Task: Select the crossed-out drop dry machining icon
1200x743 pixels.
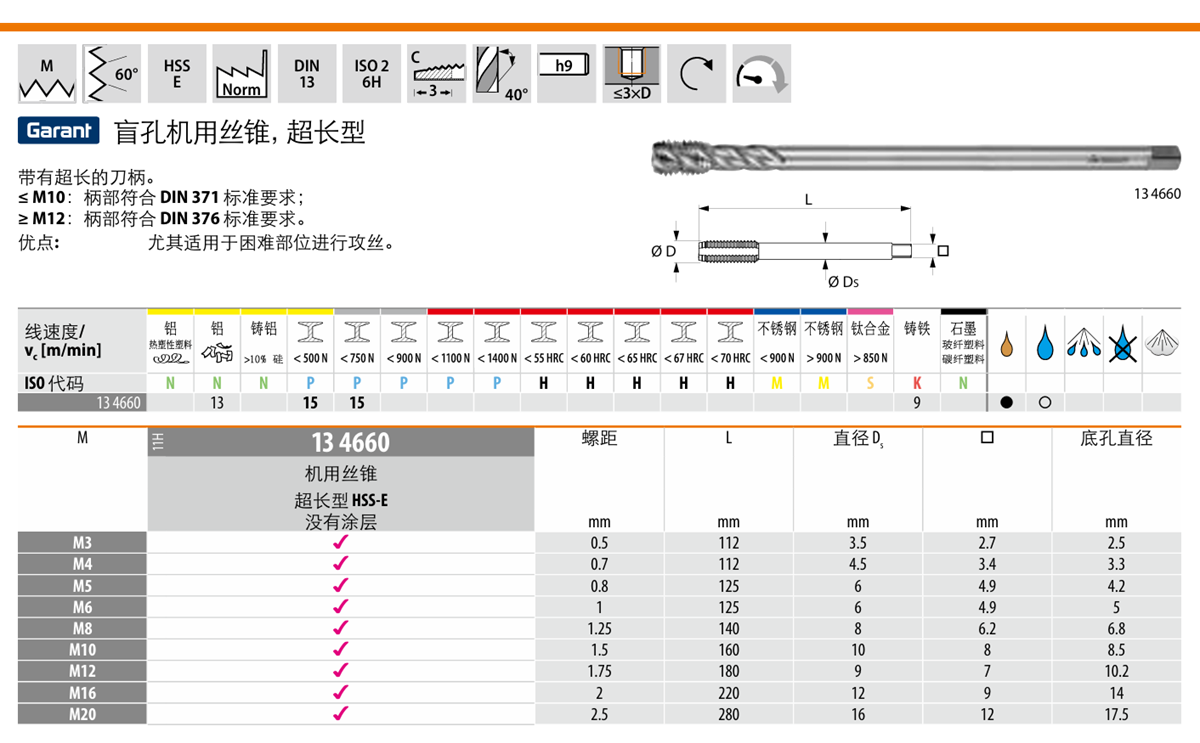Action: 1123,342
